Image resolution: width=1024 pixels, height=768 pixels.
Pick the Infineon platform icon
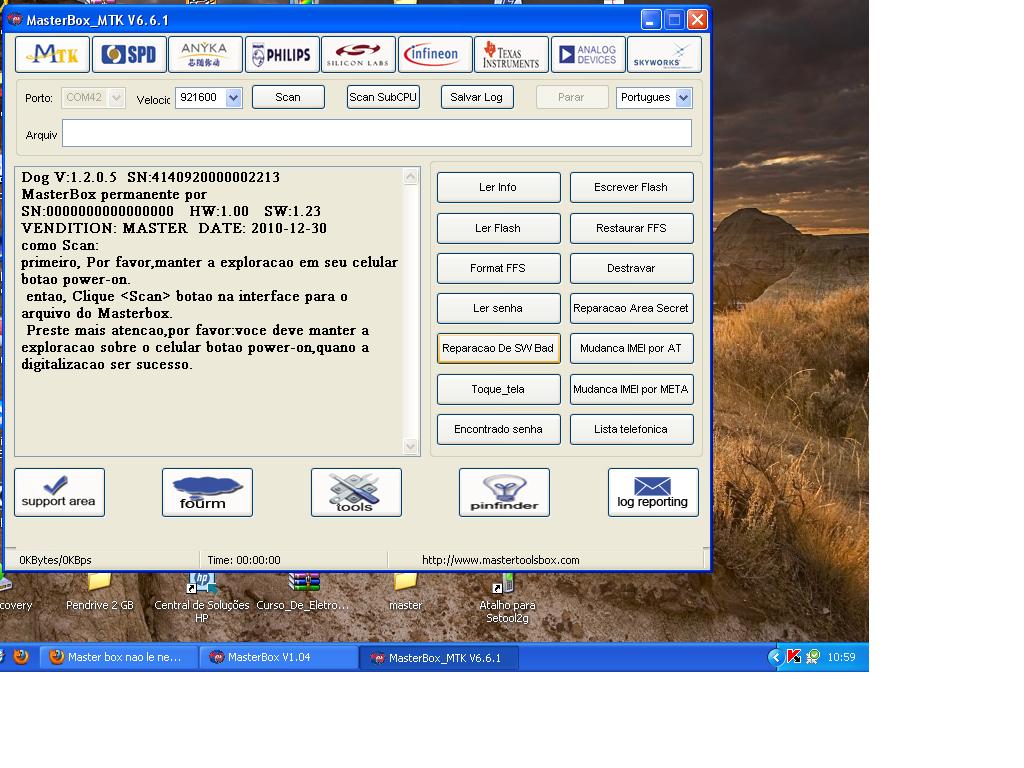[x=435, y=55]
